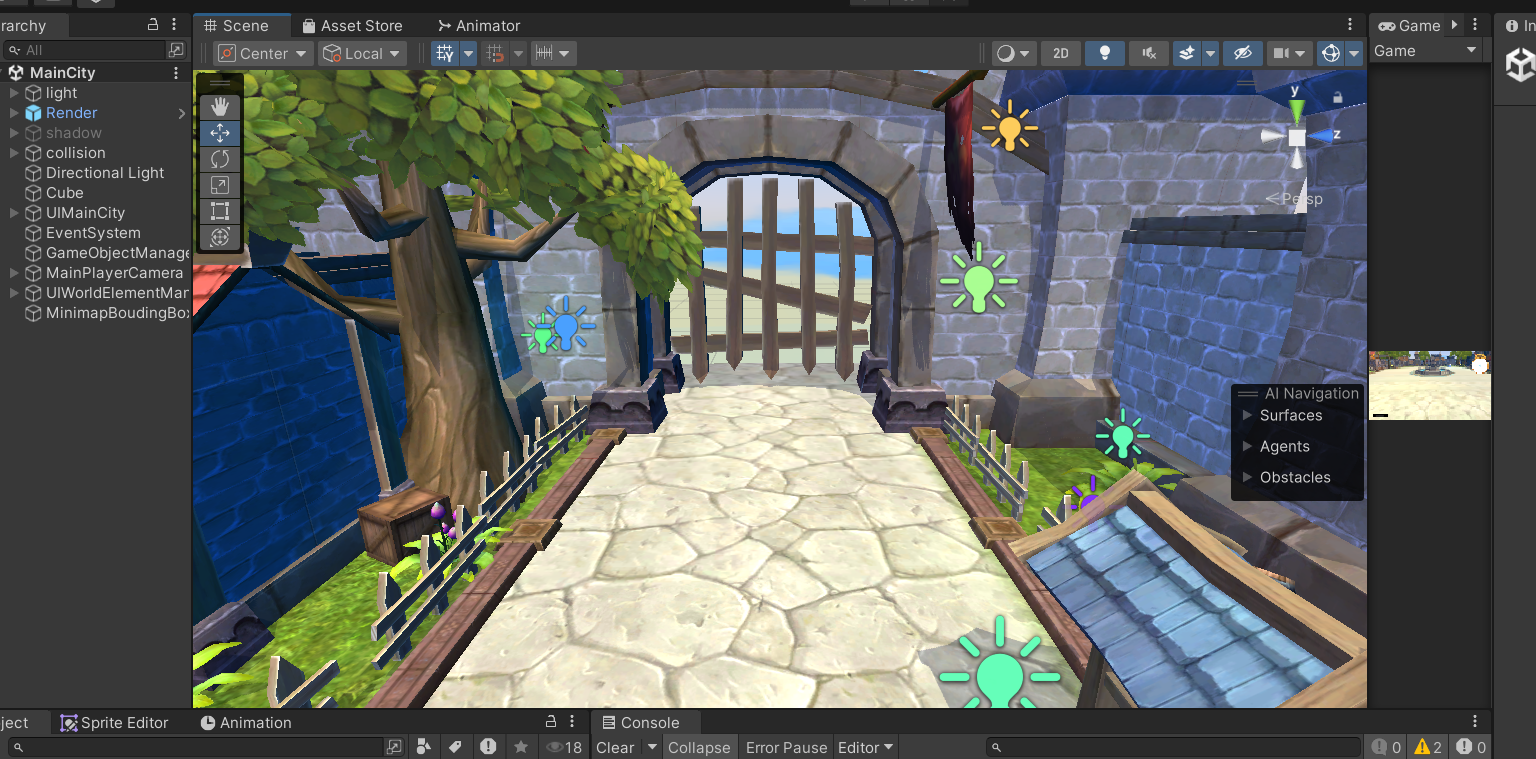The width and height of the screenshot is (1536, 759).
Task: Click the orange light gizmo in scene
Action: 1009,127
